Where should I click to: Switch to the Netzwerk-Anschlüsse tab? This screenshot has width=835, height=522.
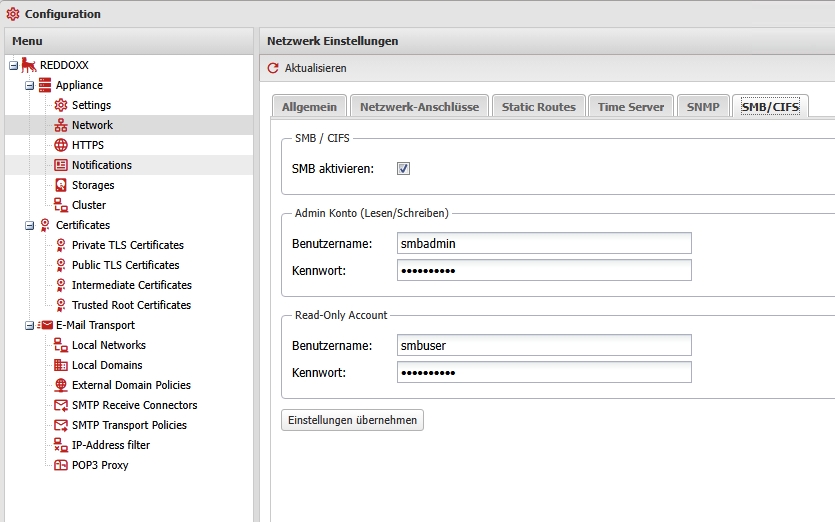(x=420, y=107)
